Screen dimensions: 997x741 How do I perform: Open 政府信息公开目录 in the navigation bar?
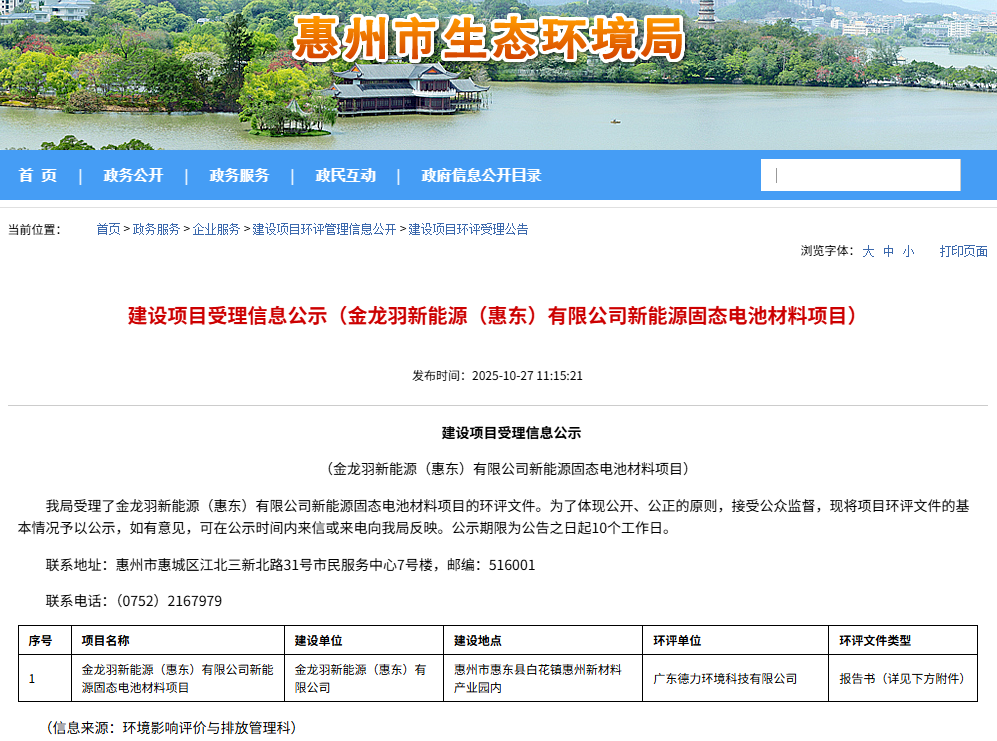tap(481, 176)
